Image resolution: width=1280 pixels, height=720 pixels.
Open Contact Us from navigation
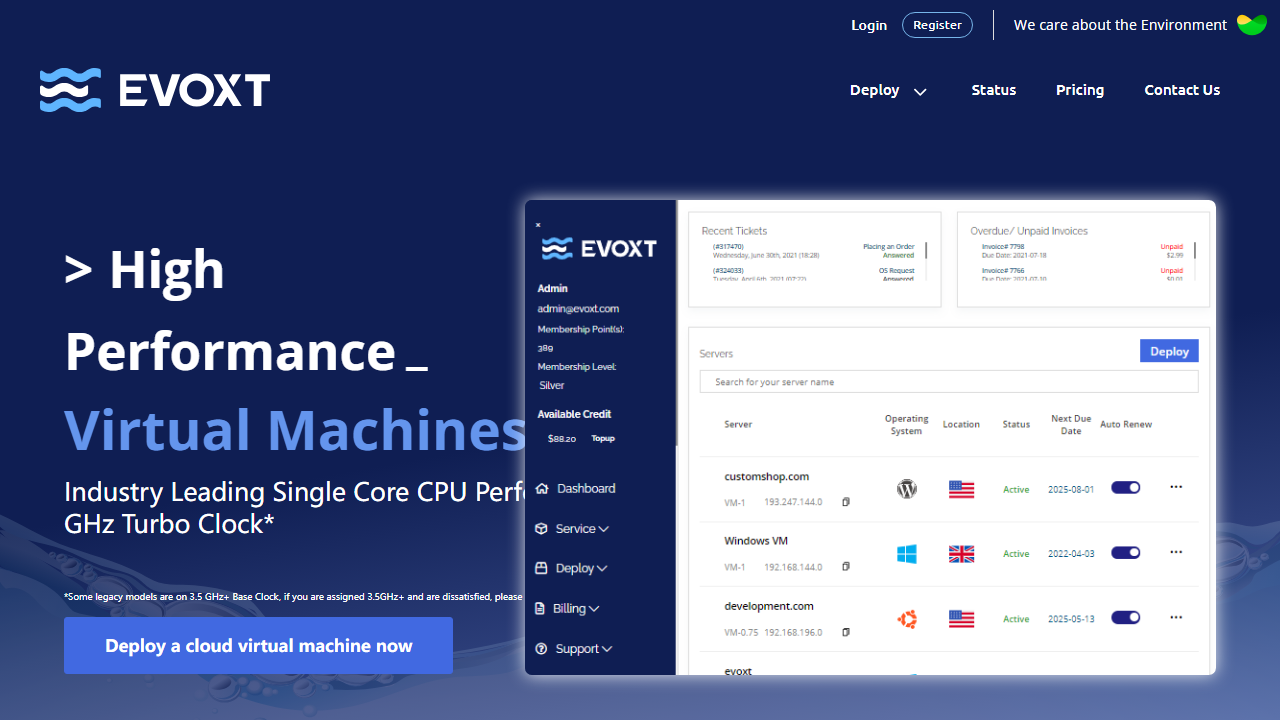1182,90
